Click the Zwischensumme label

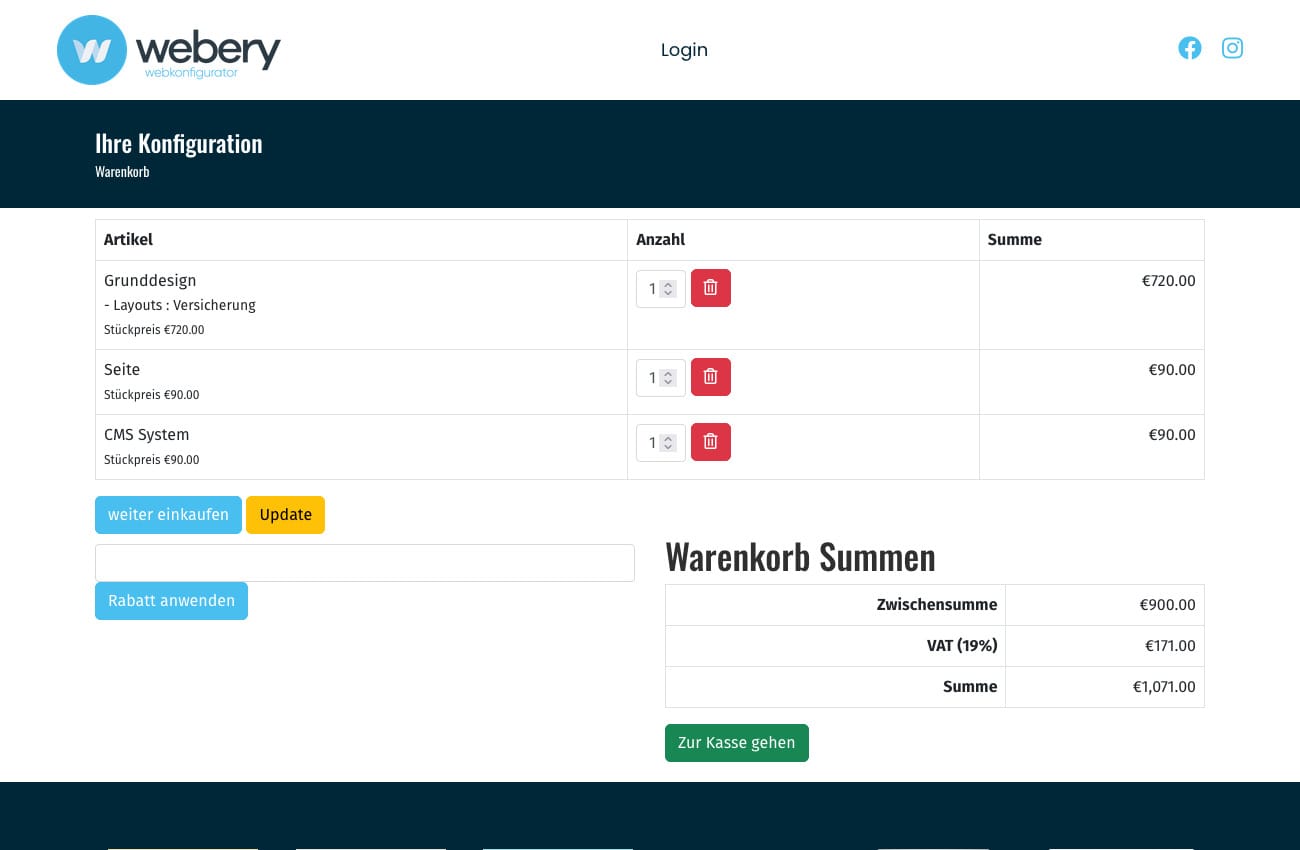click(937, 605)
